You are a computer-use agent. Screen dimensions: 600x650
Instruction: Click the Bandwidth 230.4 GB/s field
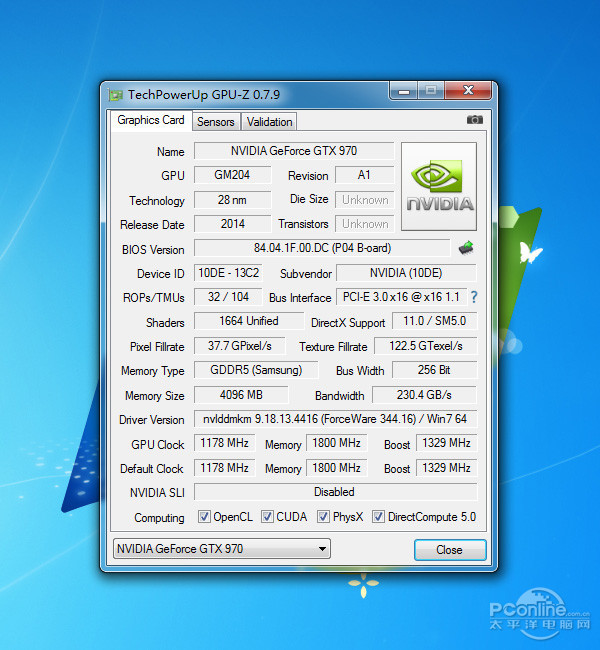(425, 395)
